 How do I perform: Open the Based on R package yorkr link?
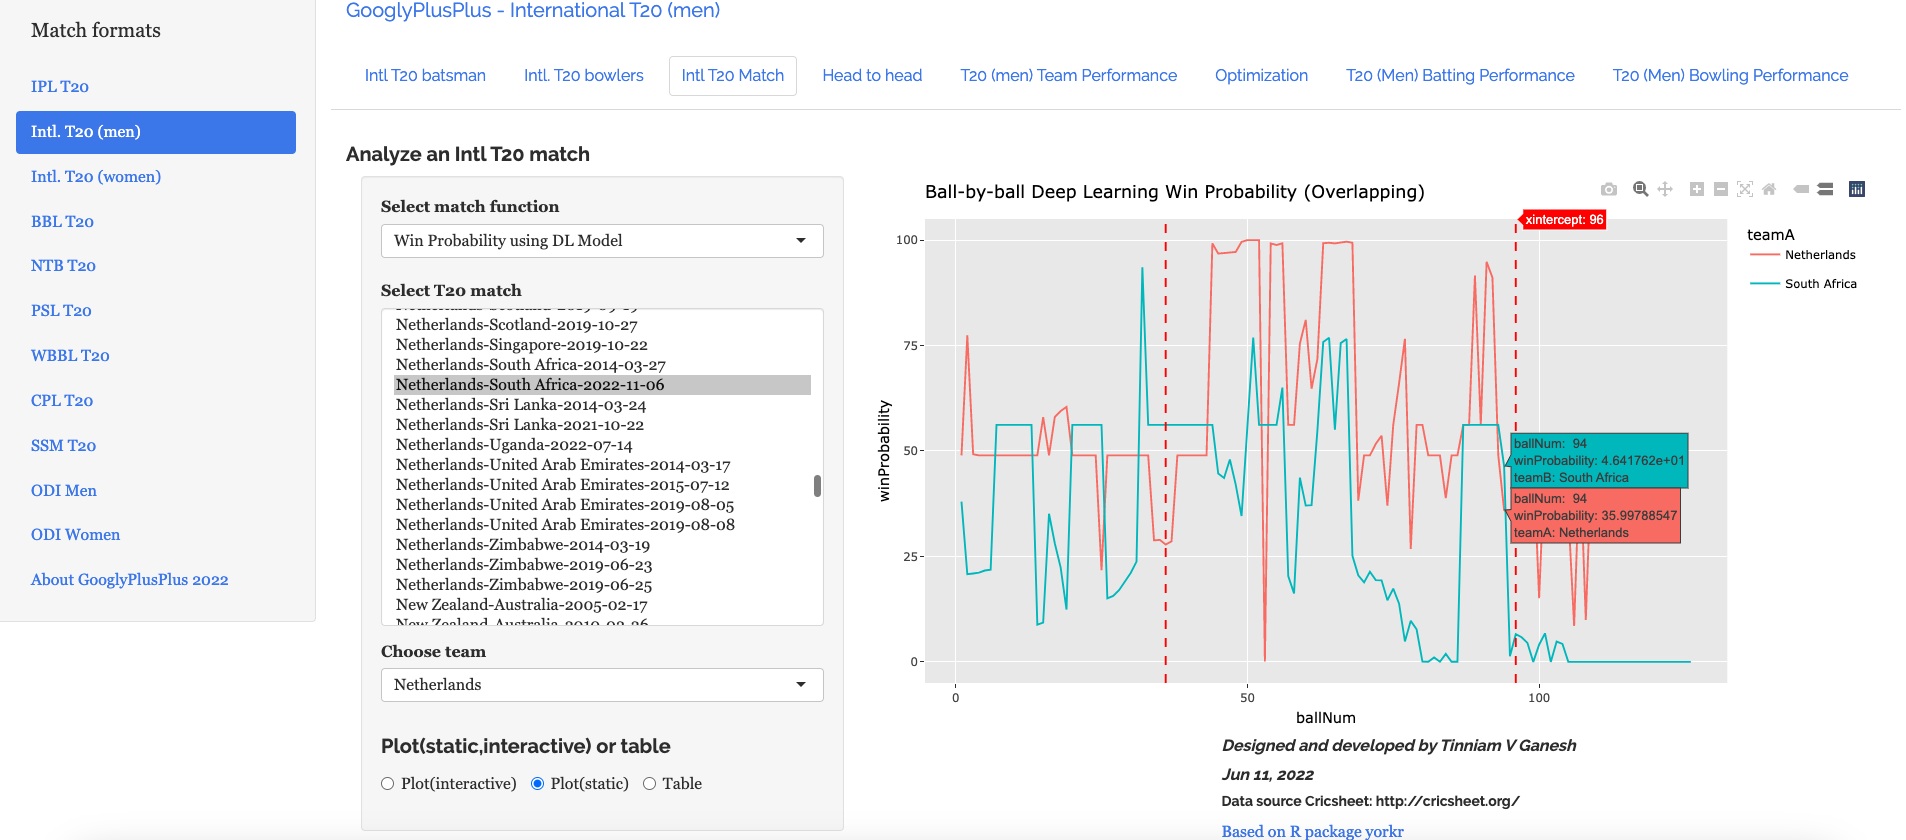click(1312, 831)
